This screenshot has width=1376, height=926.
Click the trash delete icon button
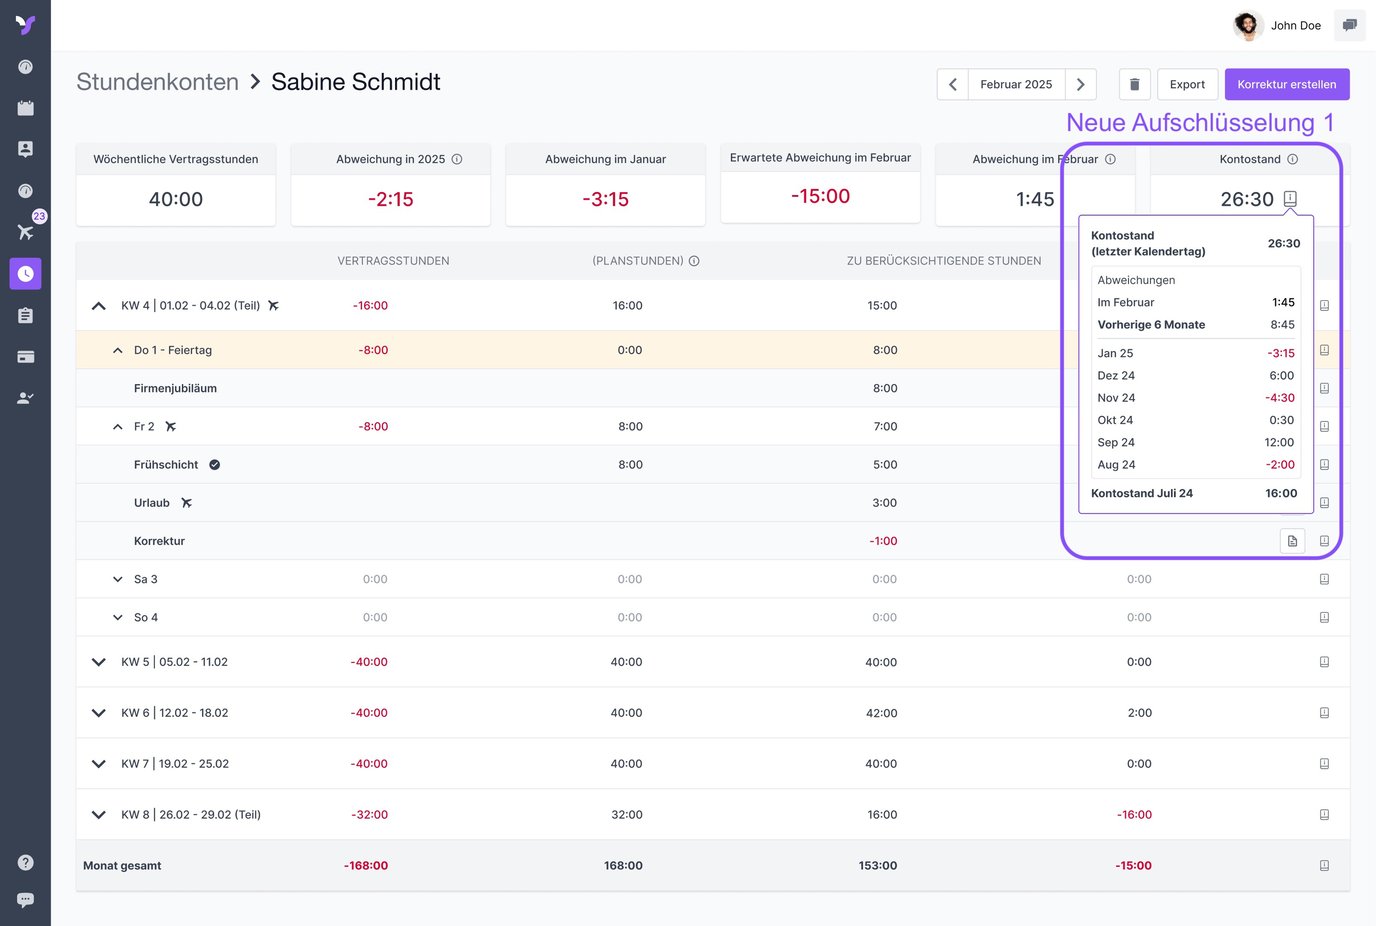(x=1134, y=85)
